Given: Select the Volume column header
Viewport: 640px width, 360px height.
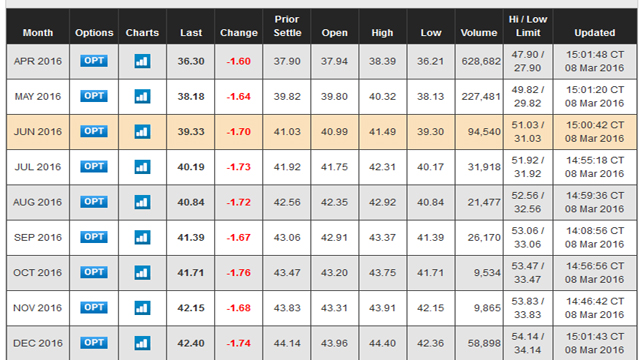Looking at the screenshot, I should coord(479,33).
